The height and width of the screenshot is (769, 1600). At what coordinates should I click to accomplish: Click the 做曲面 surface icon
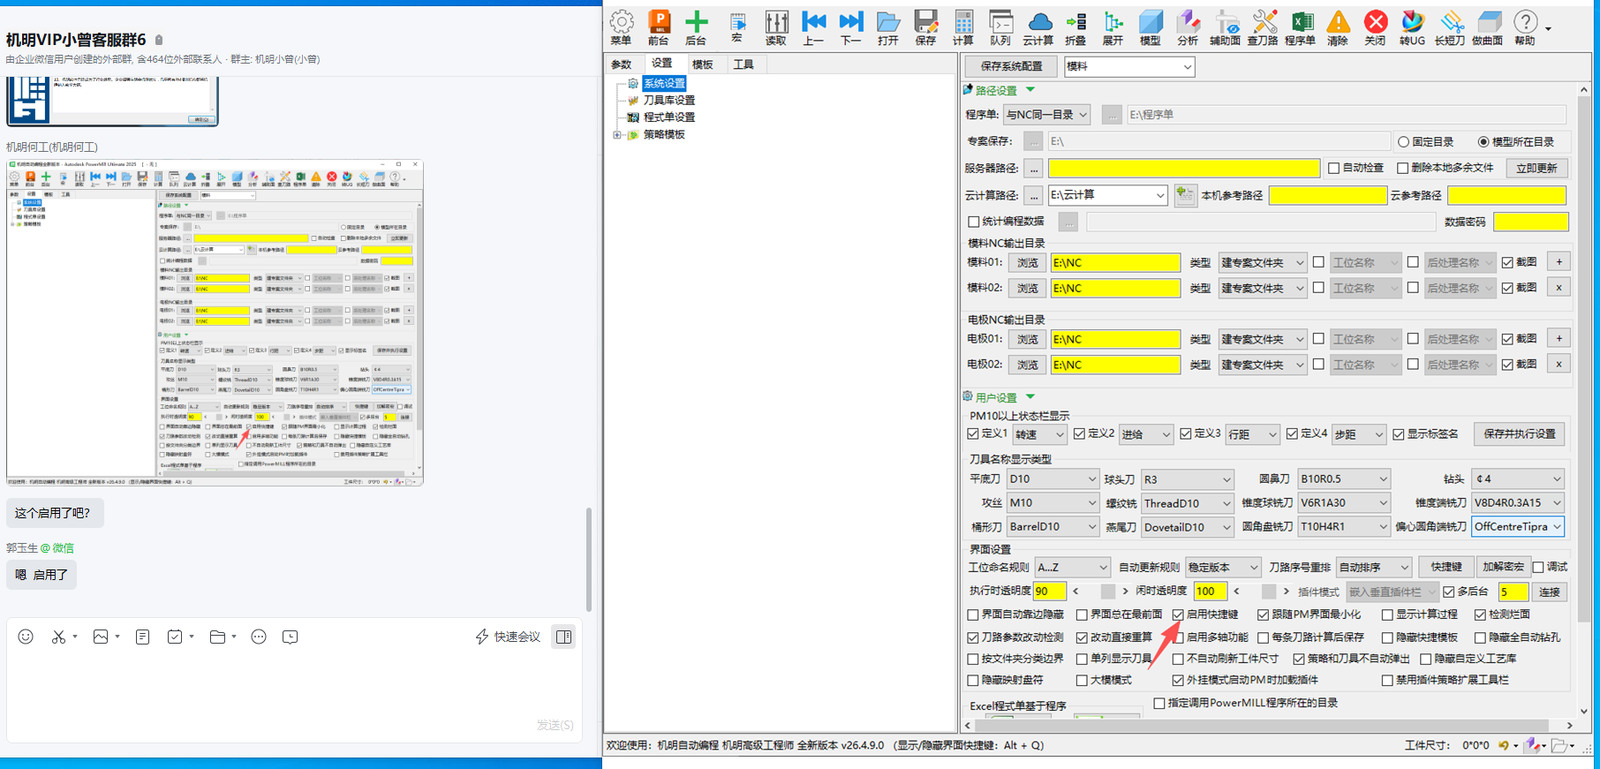[1488, 27]
